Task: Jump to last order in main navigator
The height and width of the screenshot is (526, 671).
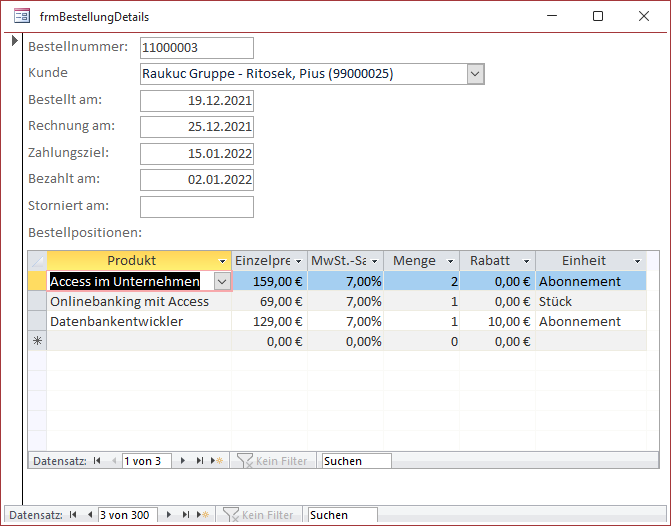Action: point(183,515)
